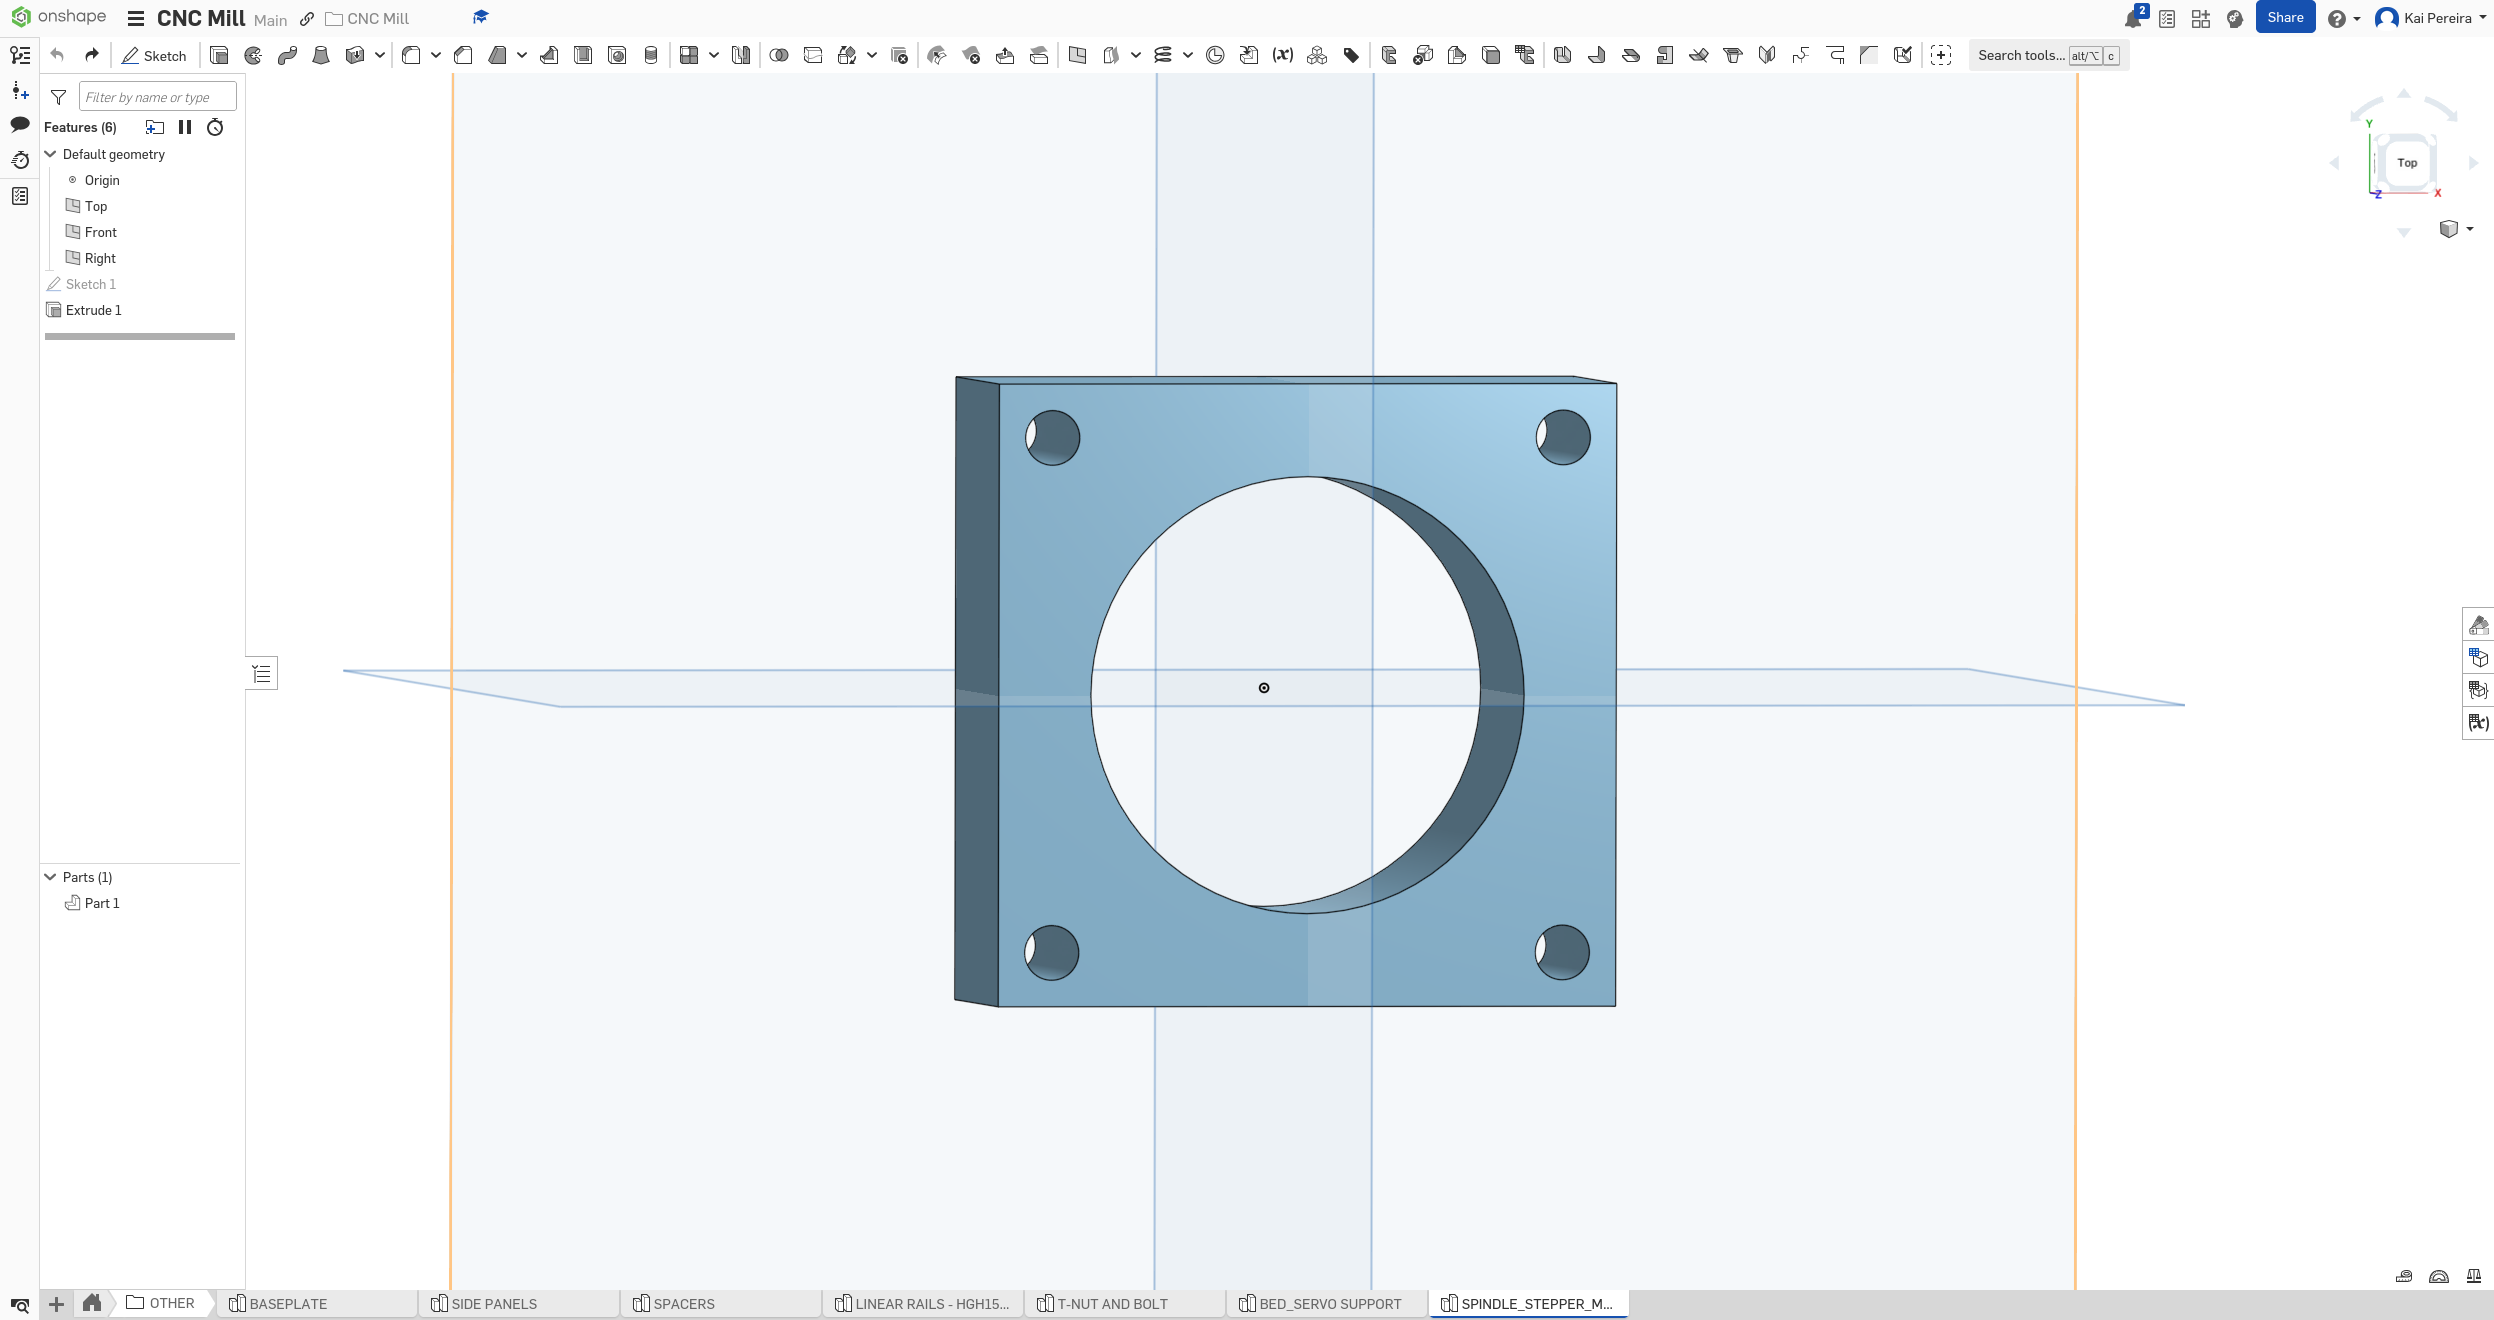Expand the Transform dropdown arrow
Image resolution: width=2494 pixels, height=1320 pixels.
click(x=872, y=56)
